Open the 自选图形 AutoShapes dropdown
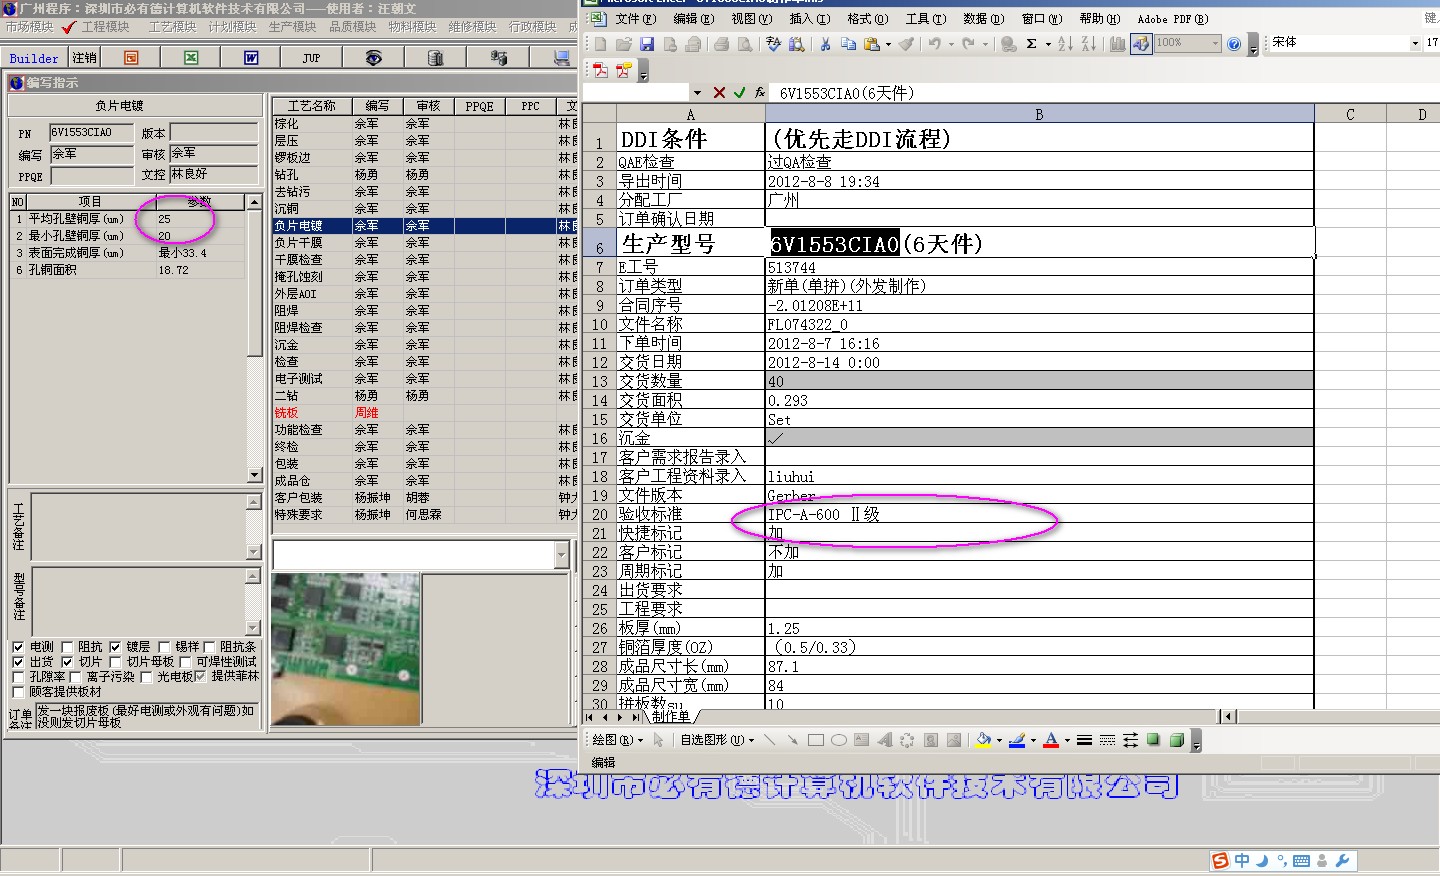 pos(717,740)
